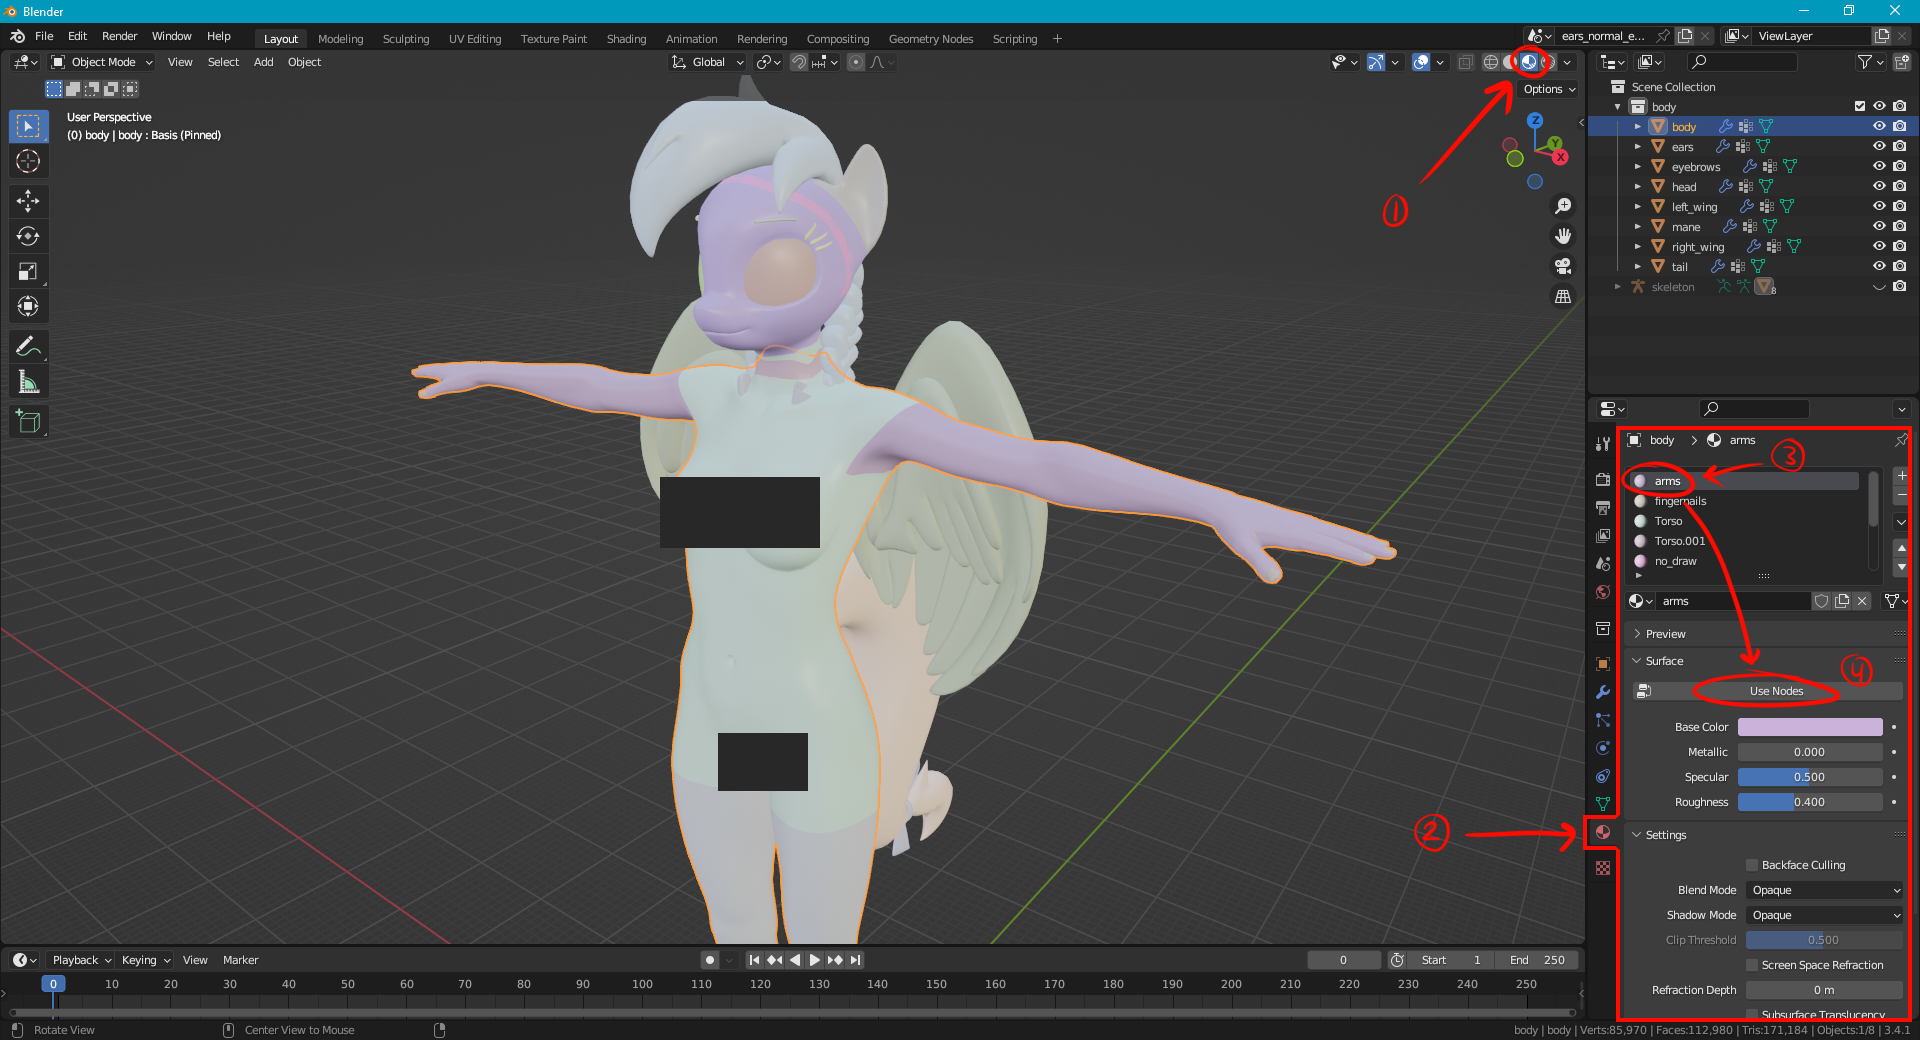Switch to Material Preview shading
1920x1040 pixels.
pos(1529,62)
